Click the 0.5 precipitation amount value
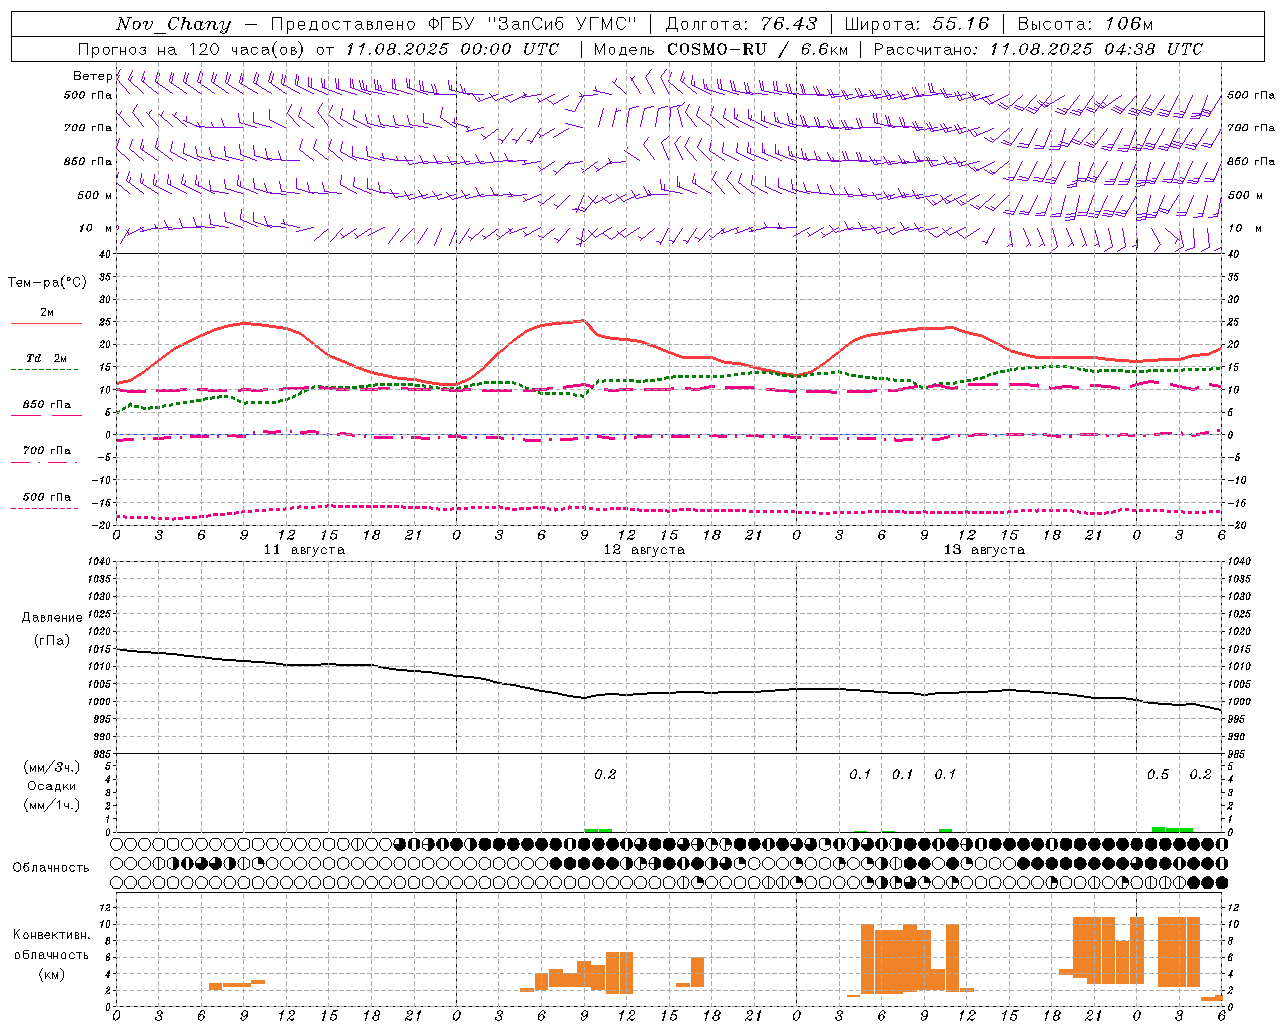 coord(1157,775)
